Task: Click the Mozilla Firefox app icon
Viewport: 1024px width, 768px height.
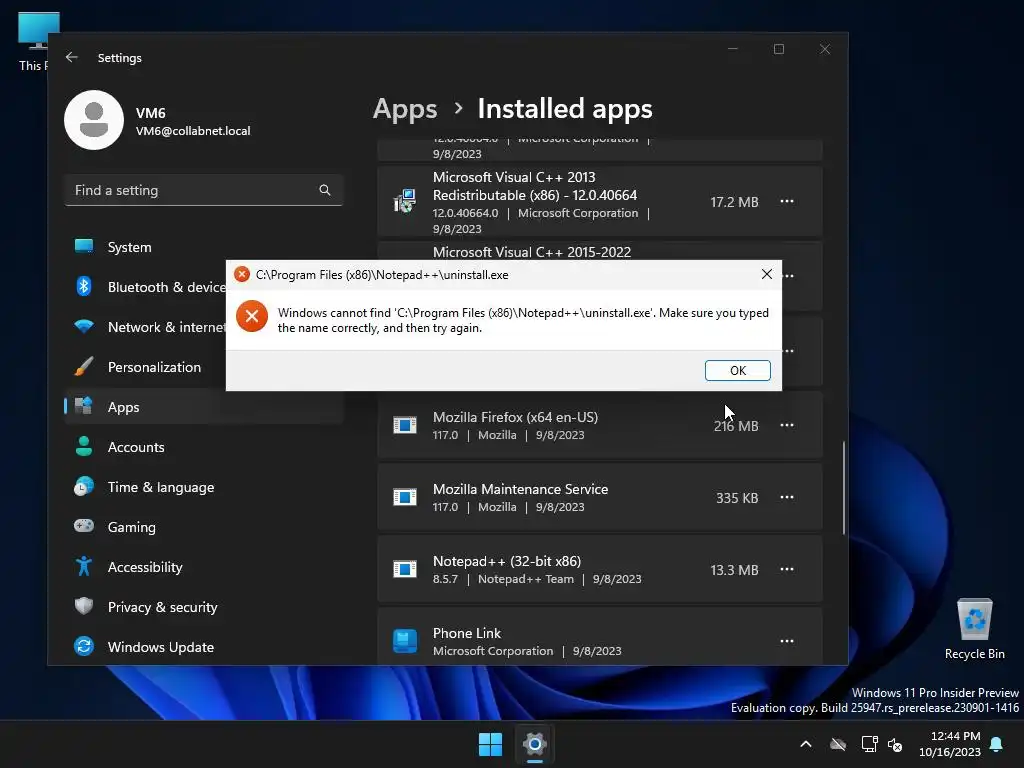Action: [405, 425]
